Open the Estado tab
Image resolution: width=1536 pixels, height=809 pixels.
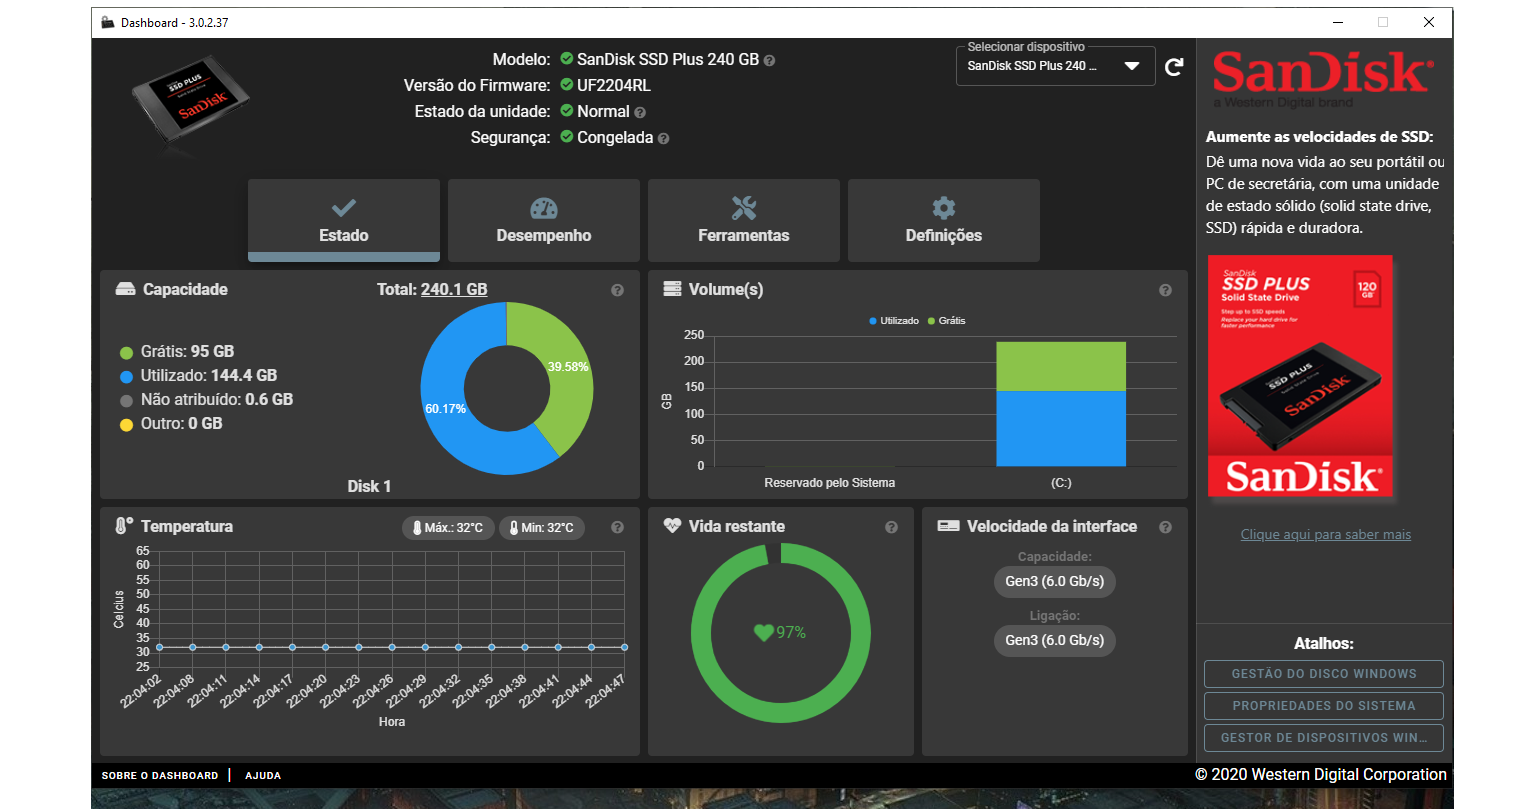pos(344,220)
